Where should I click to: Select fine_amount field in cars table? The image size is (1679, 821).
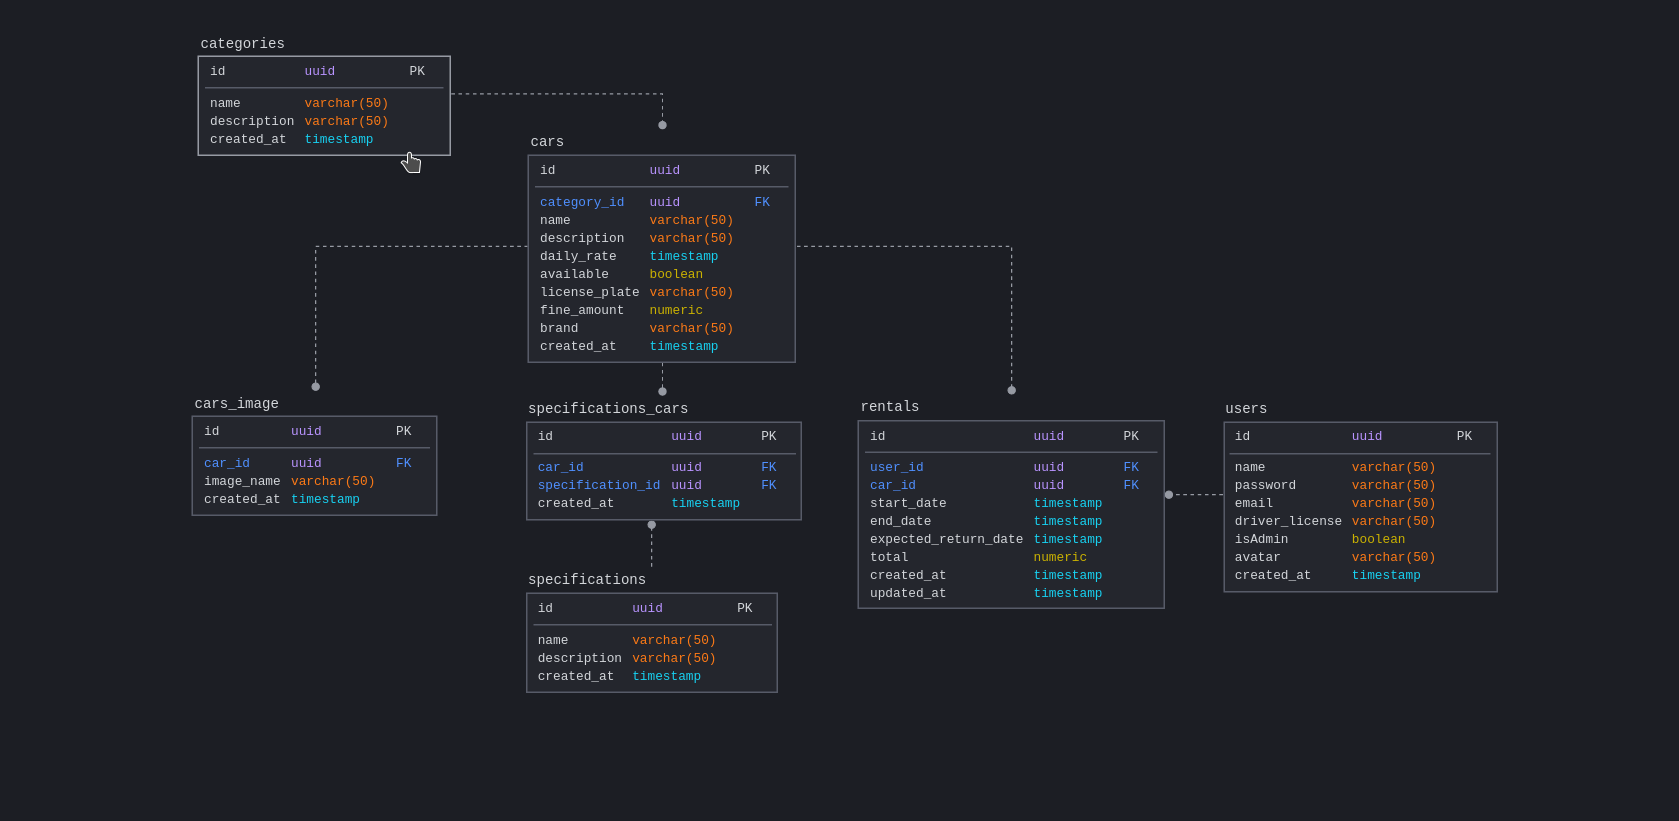point(582,310)
